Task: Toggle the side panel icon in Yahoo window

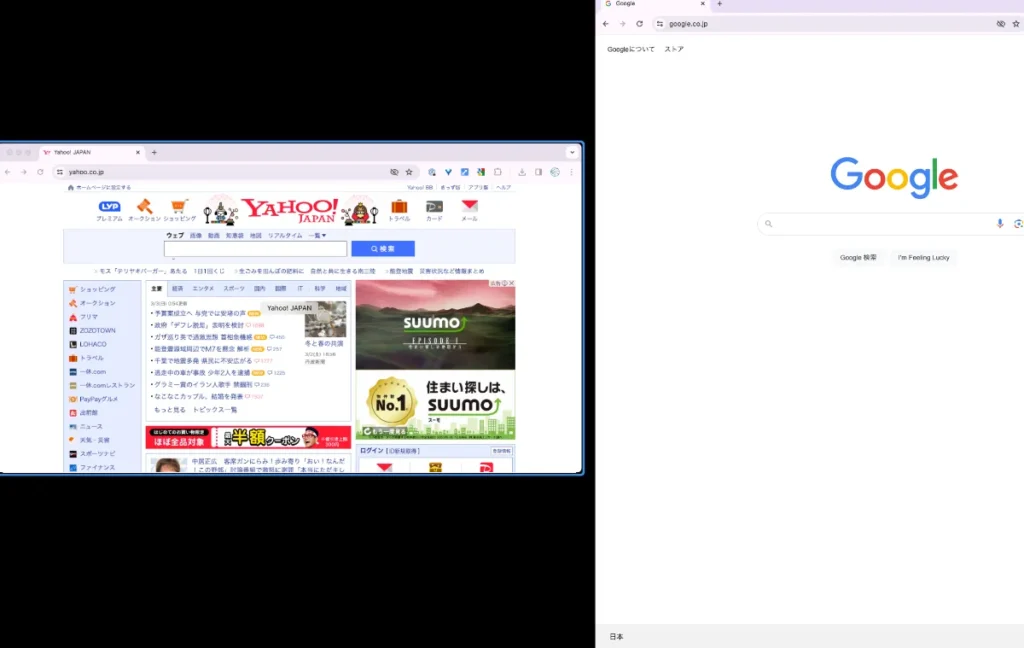Action: click(x=538, y=172)
